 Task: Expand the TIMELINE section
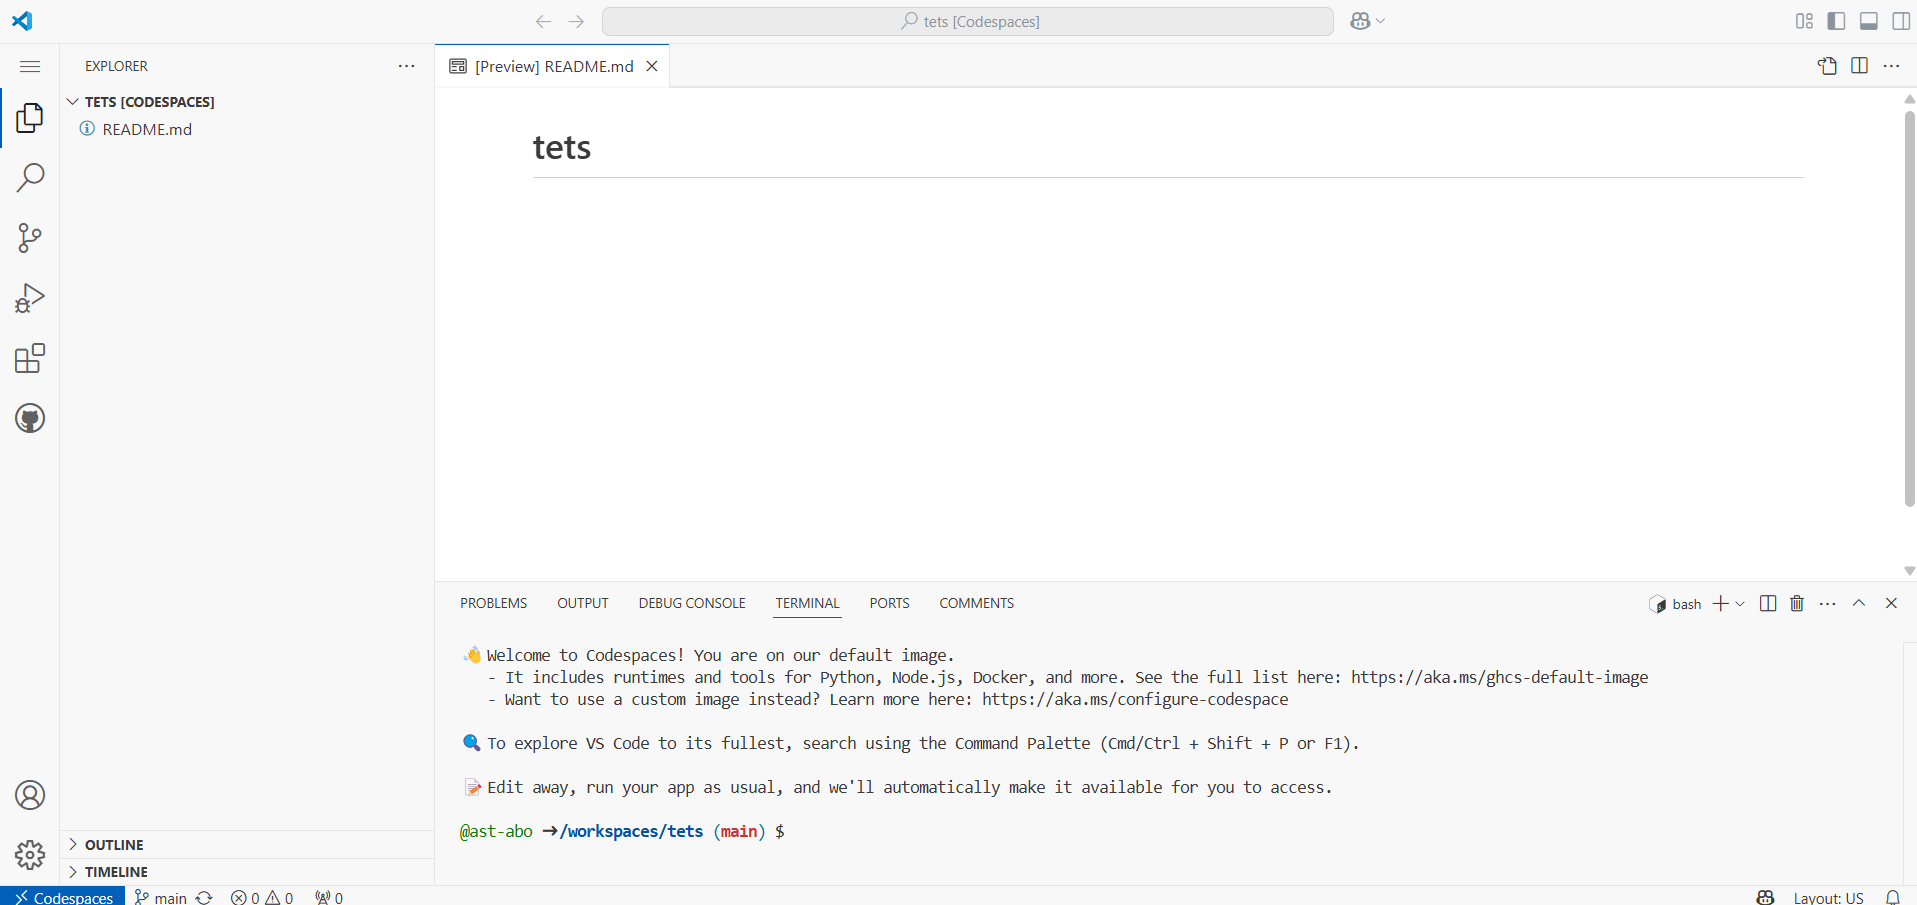(116, 872)
